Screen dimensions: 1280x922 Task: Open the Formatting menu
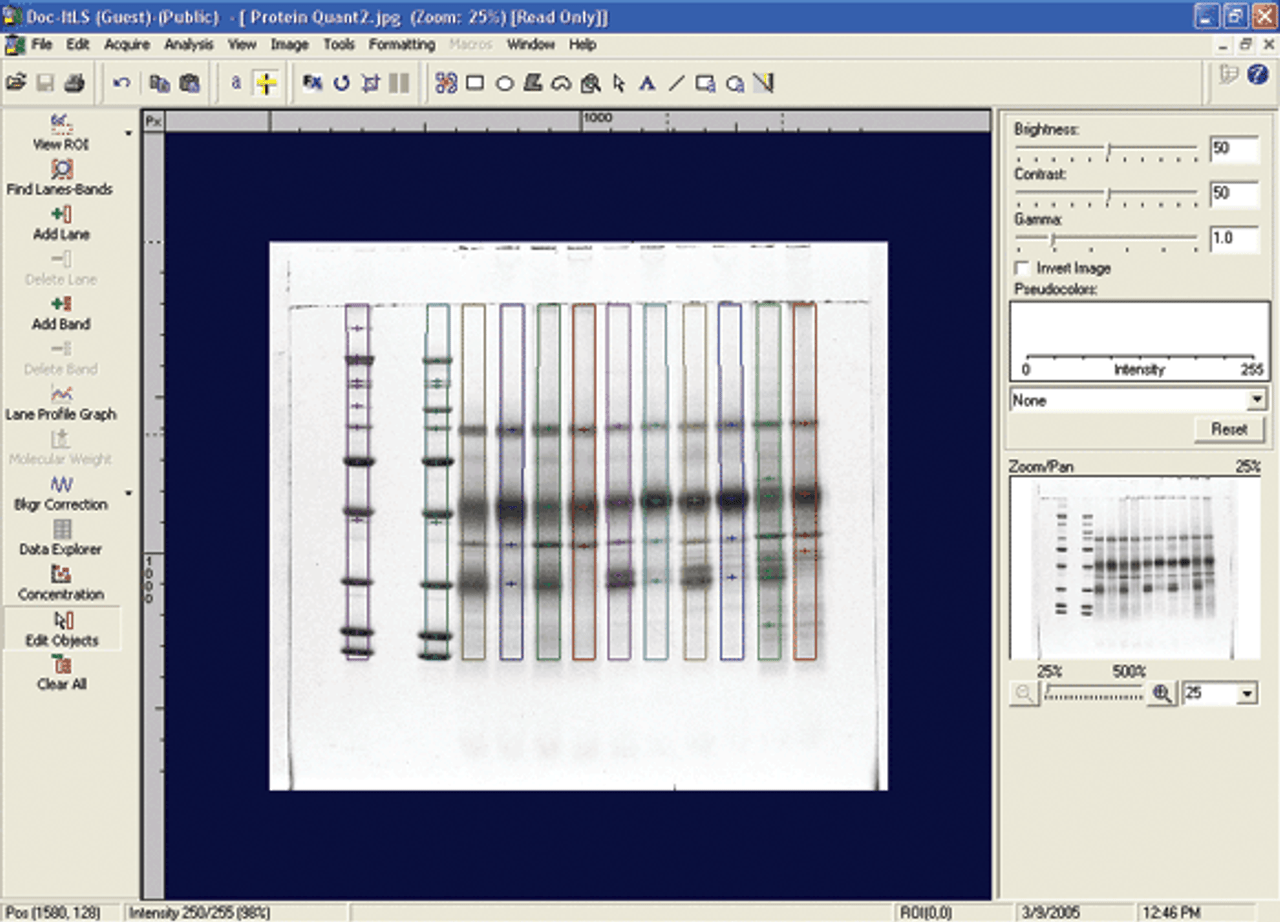point(402,44)
